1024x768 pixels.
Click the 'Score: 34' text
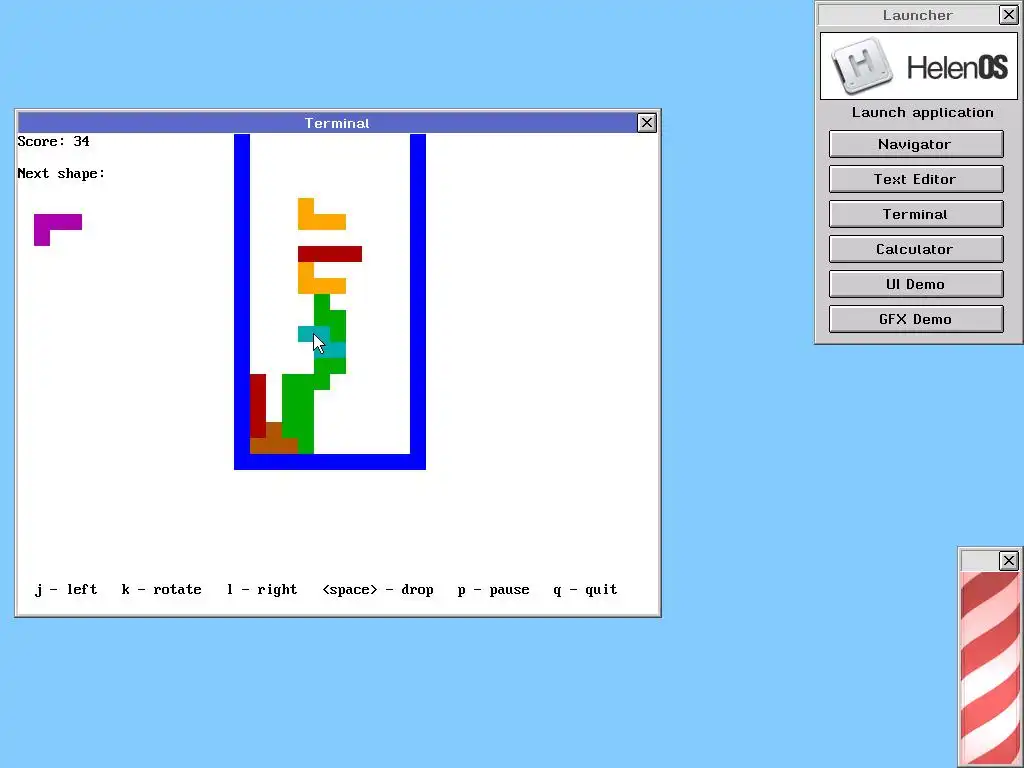coord(54,141)
